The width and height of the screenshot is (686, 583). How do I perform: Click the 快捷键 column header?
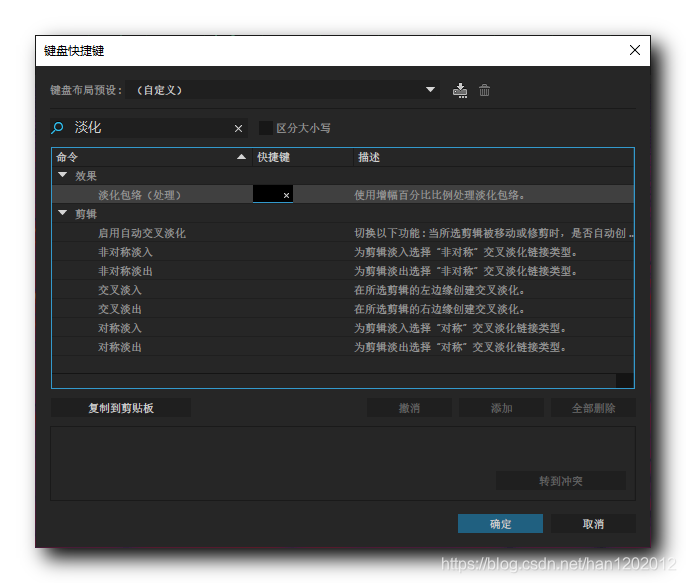coord(302,157)
